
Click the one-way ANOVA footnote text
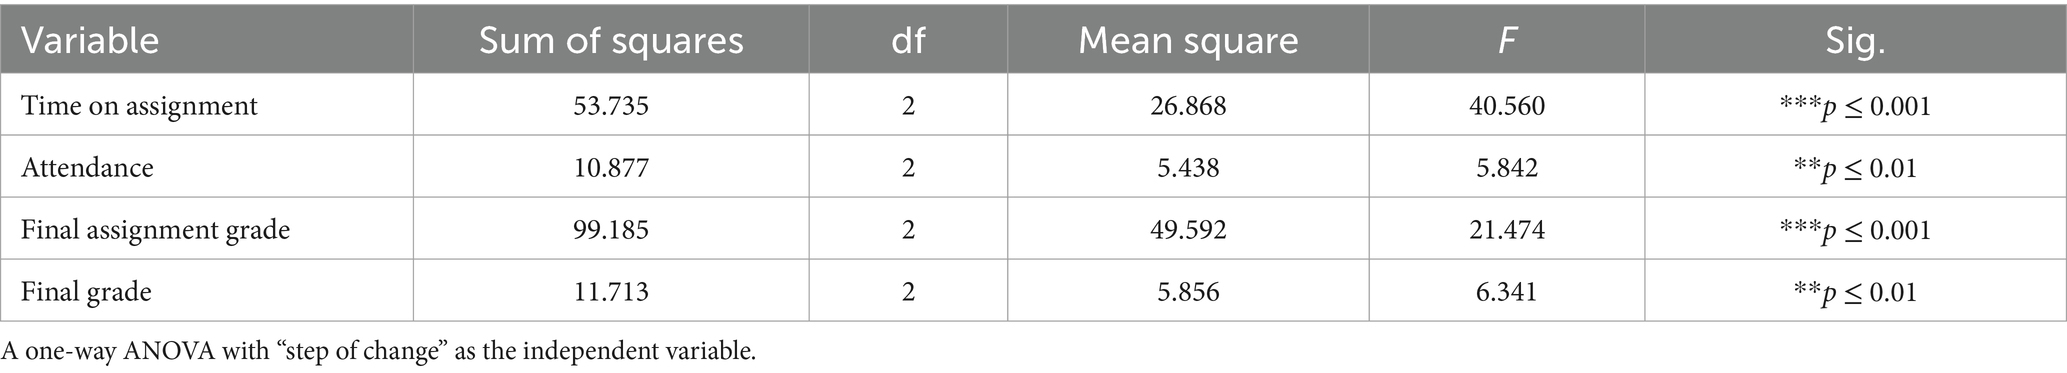[x=379, y=351]
